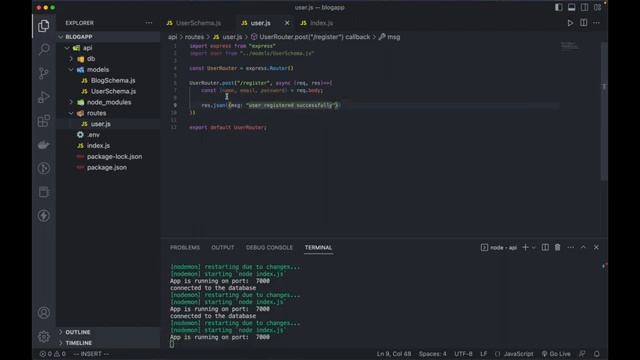Viewport: 640px width, 360px height.
Task: Expand the OUTLINE section
Action: point(108,332)
